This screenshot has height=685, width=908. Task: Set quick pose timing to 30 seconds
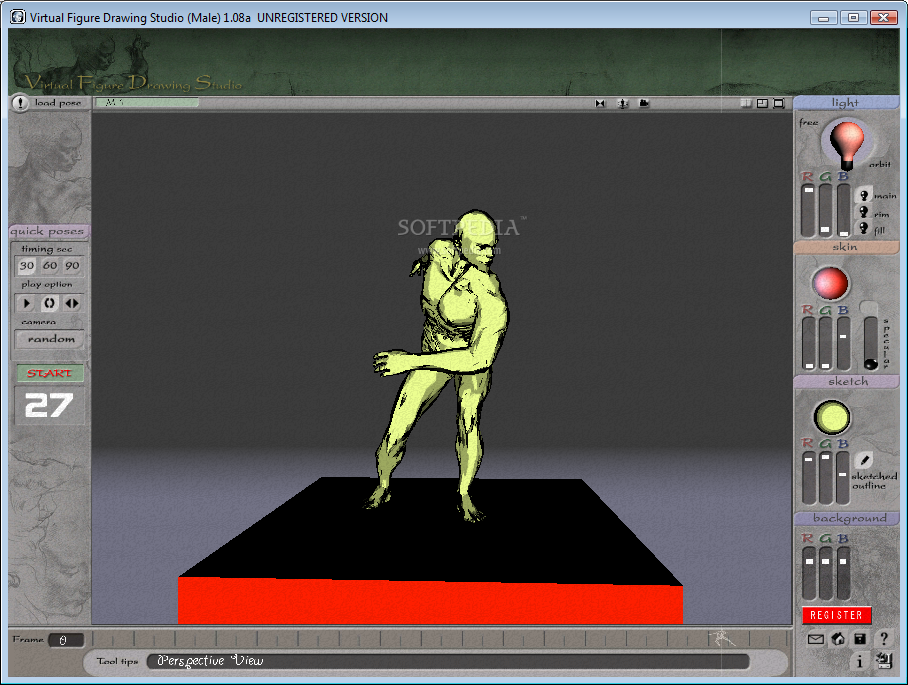27,266
